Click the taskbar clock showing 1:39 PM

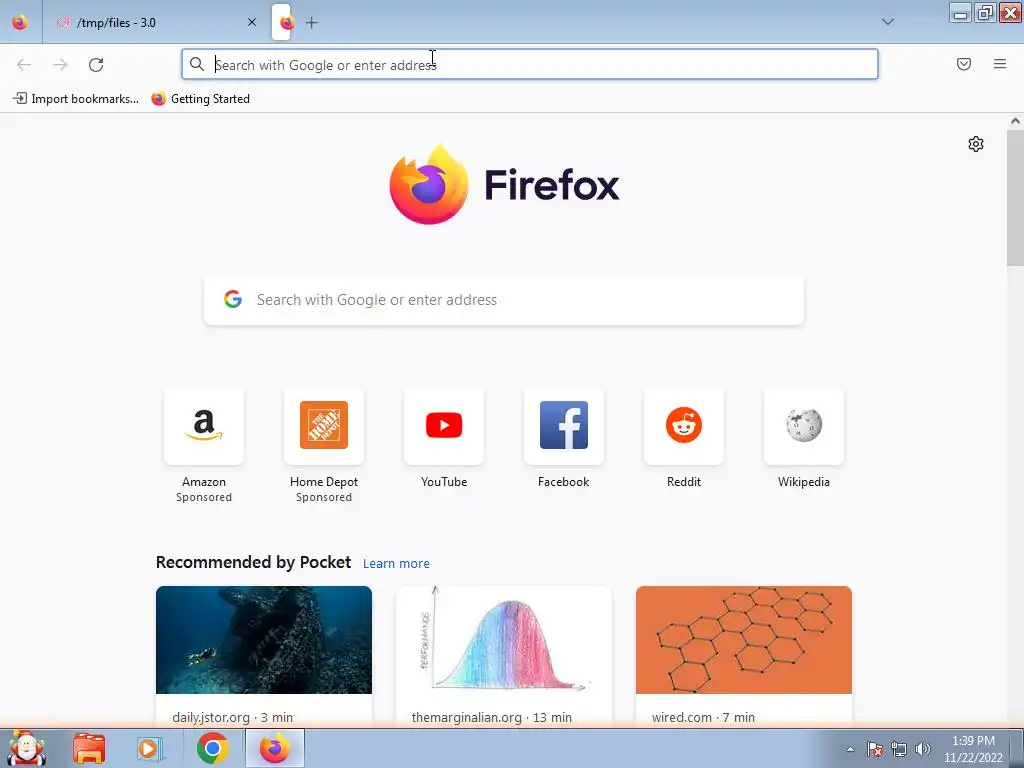(x=973, y=749)
